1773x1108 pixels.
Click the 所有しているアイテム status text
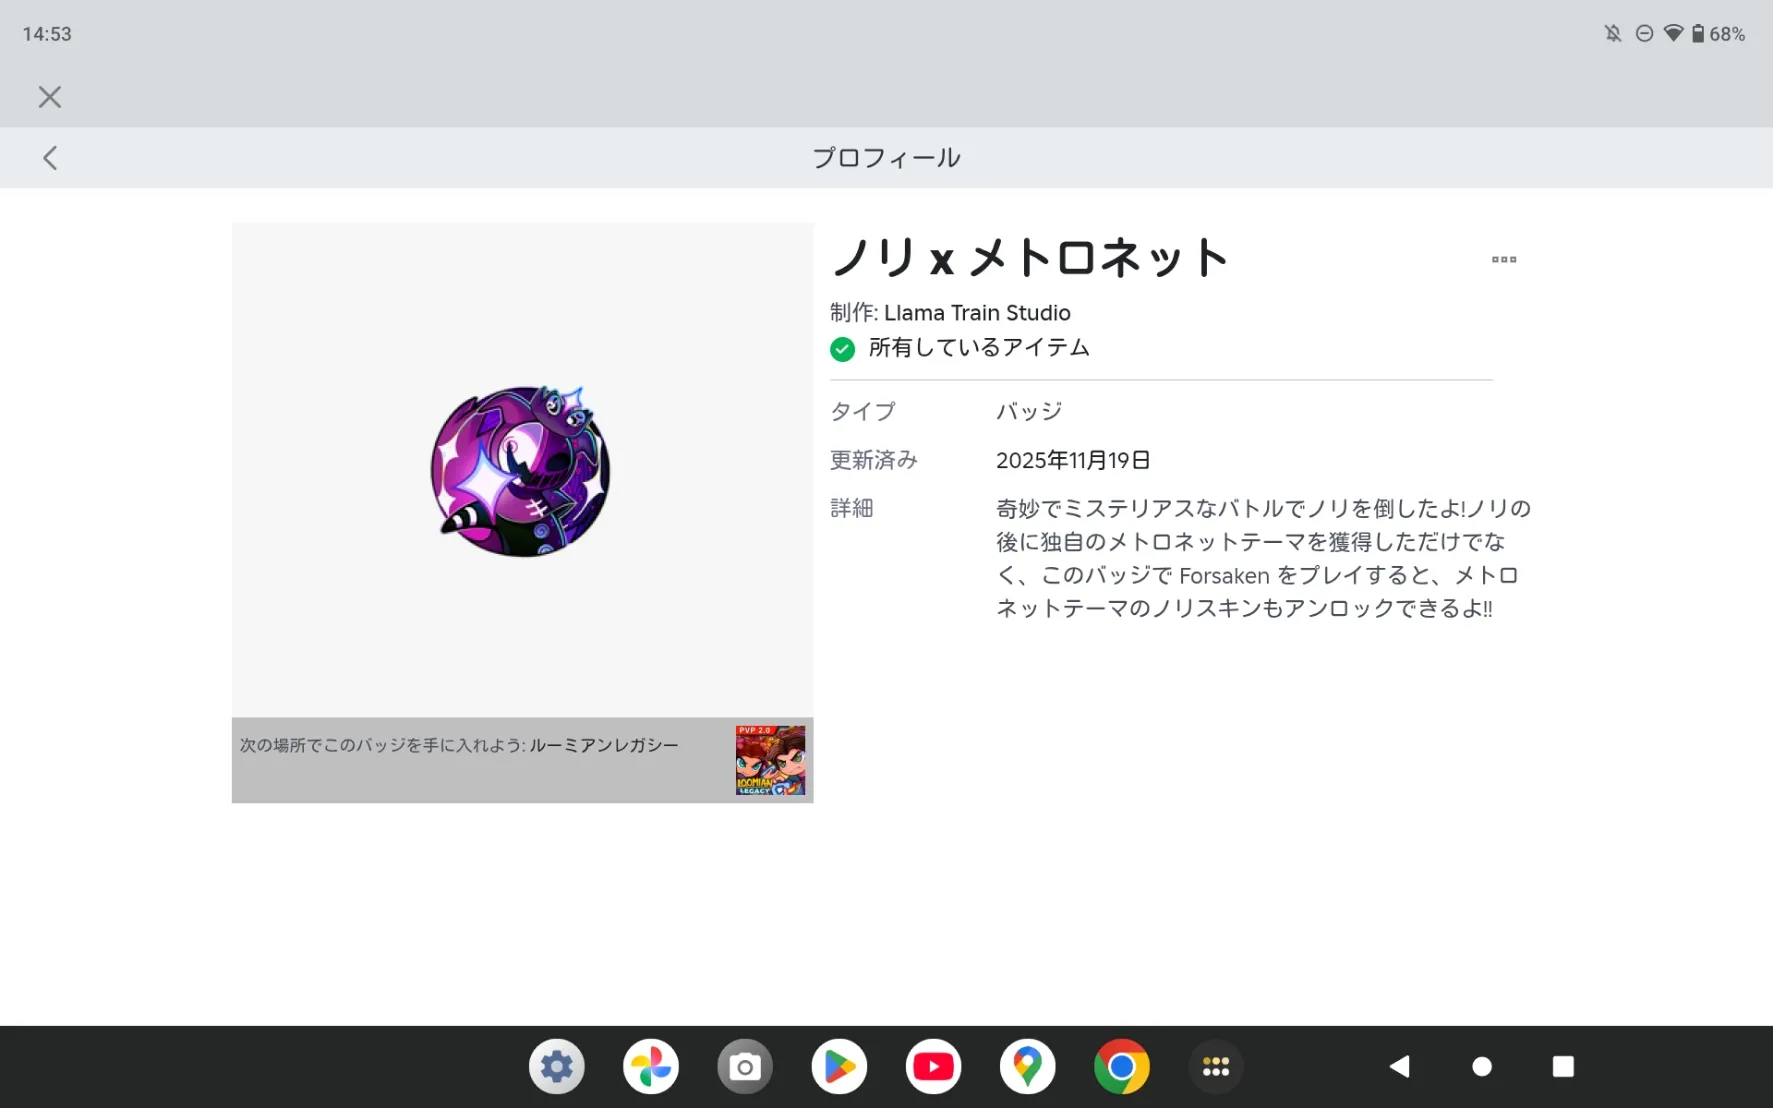(979, 348)
